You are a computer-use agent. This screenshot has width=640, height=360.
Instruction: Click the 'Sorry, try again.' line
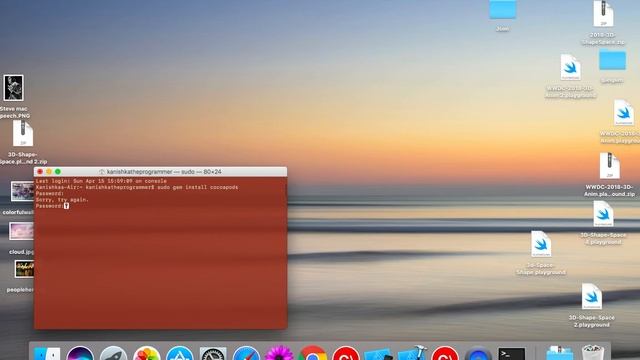tap(62, 200)
